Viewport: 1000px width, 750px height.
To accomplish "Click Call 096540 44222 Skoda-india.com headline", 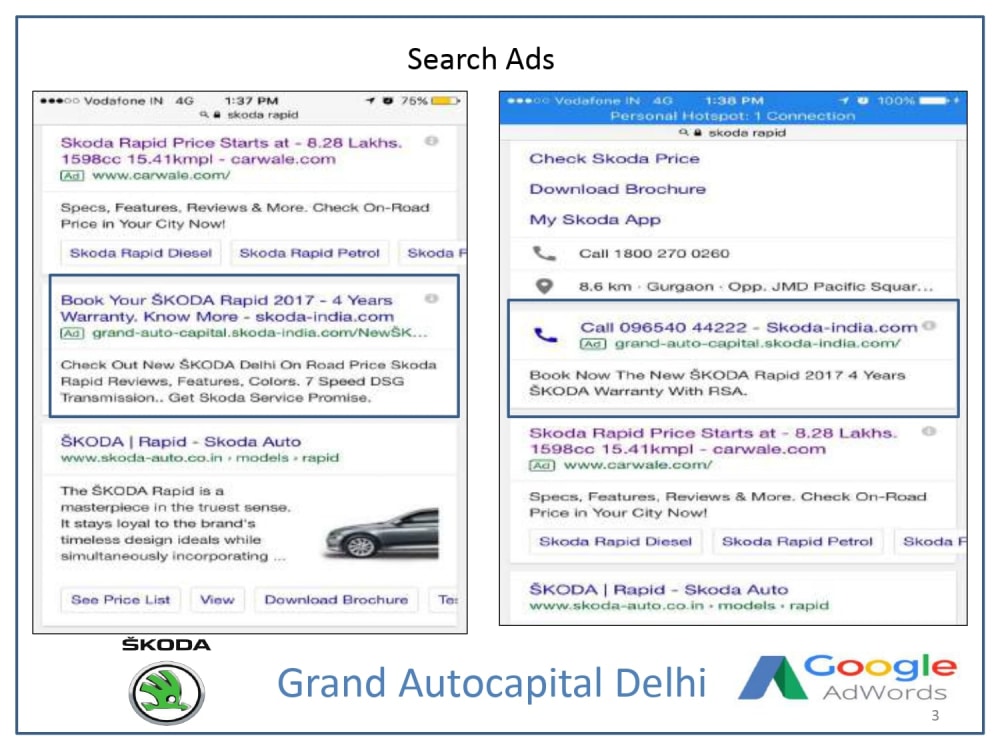I will coord(748,328).
